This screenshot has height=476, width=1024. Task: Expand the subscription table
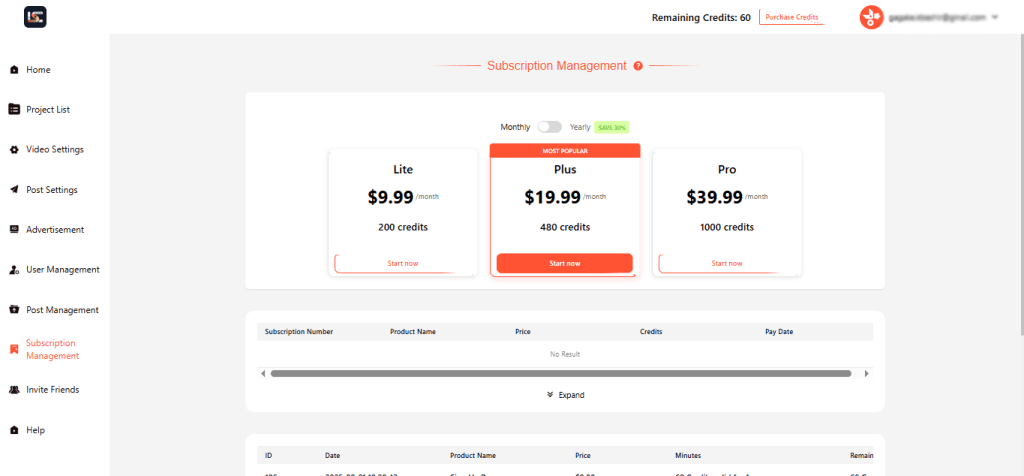click(565, 395)
